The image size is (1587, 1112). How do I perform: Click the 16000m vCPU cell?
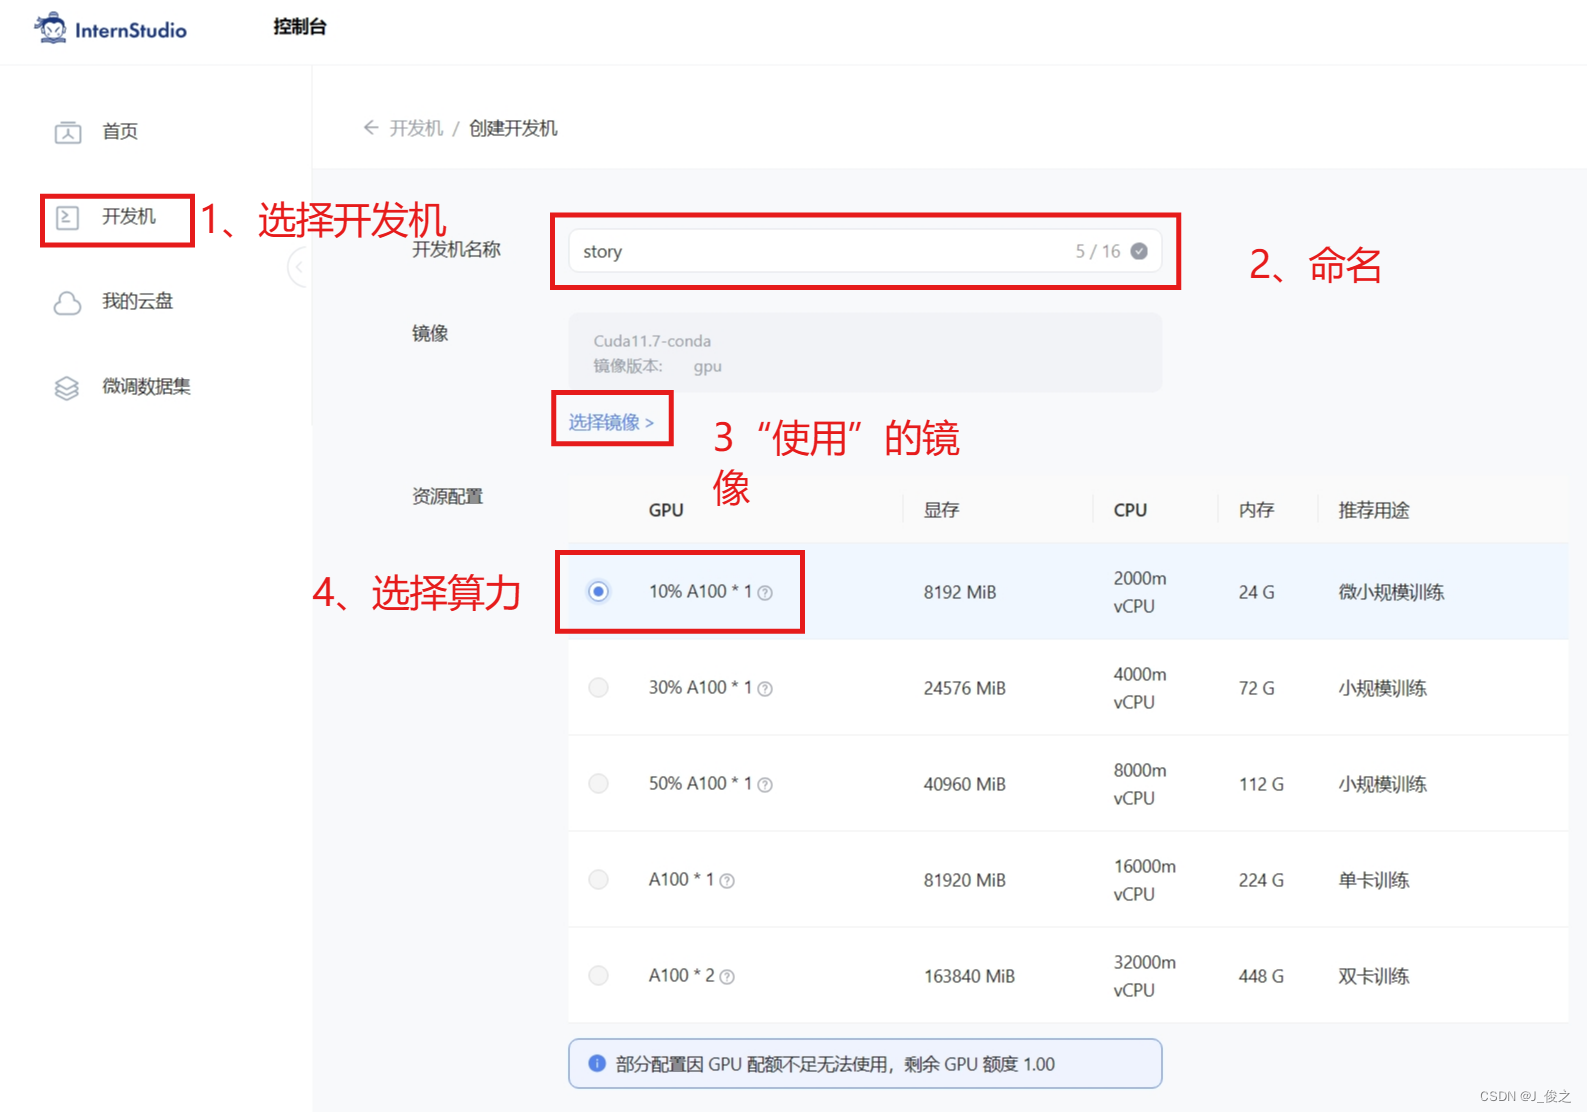(1145, 880)
